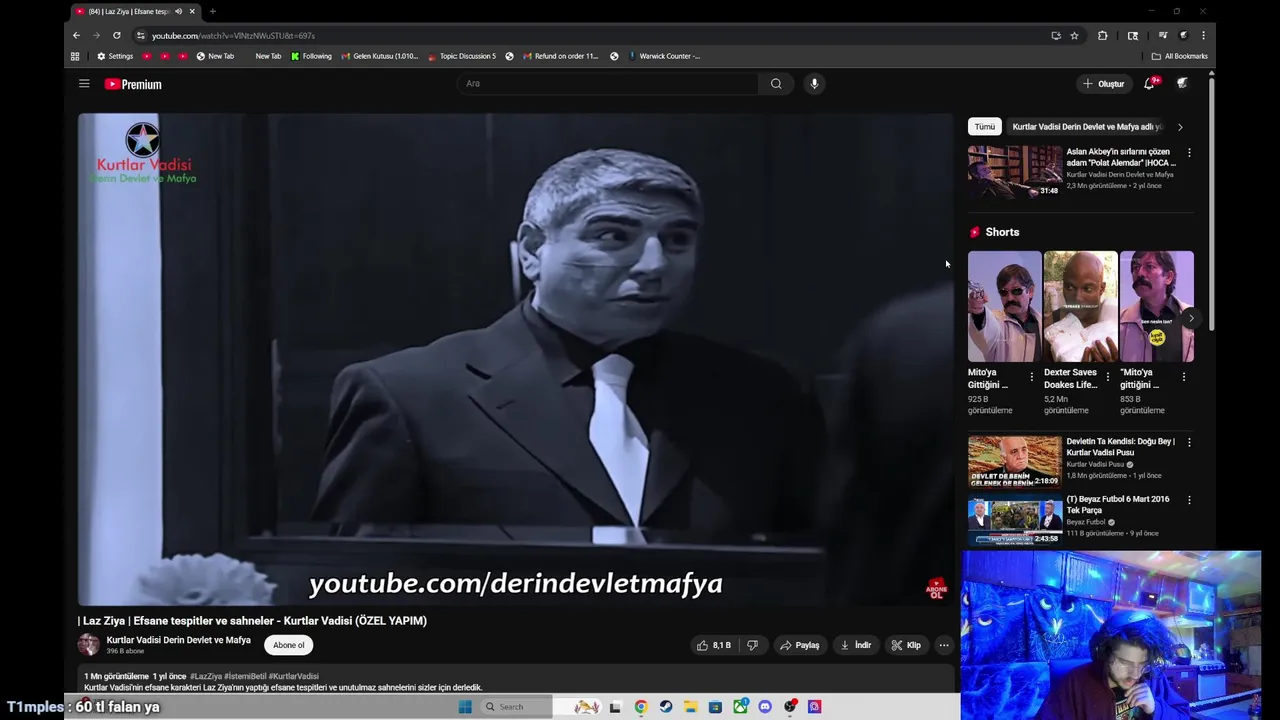Open Discord from the taskbar
This screenshot has height=720, width=1280.
(765, 707)
